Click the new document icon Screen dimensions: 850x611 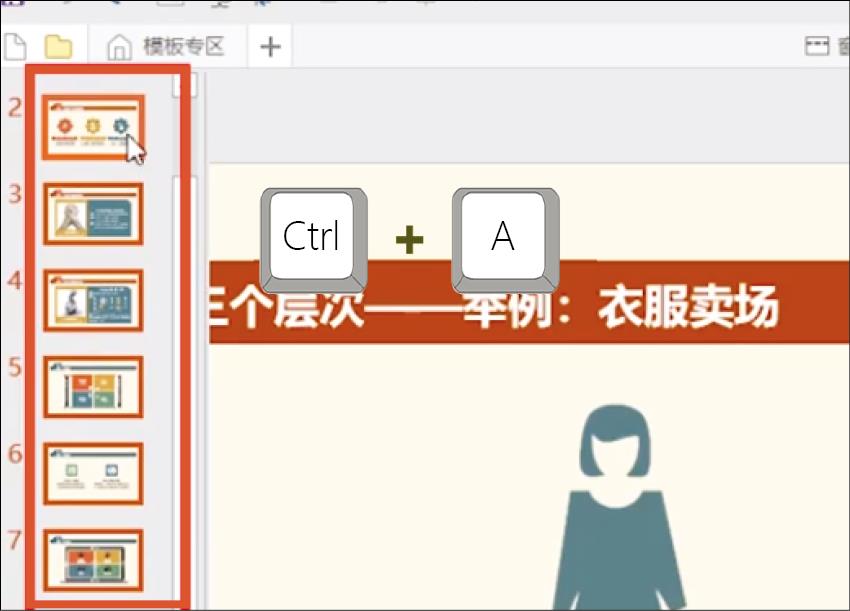coord(12,46)
